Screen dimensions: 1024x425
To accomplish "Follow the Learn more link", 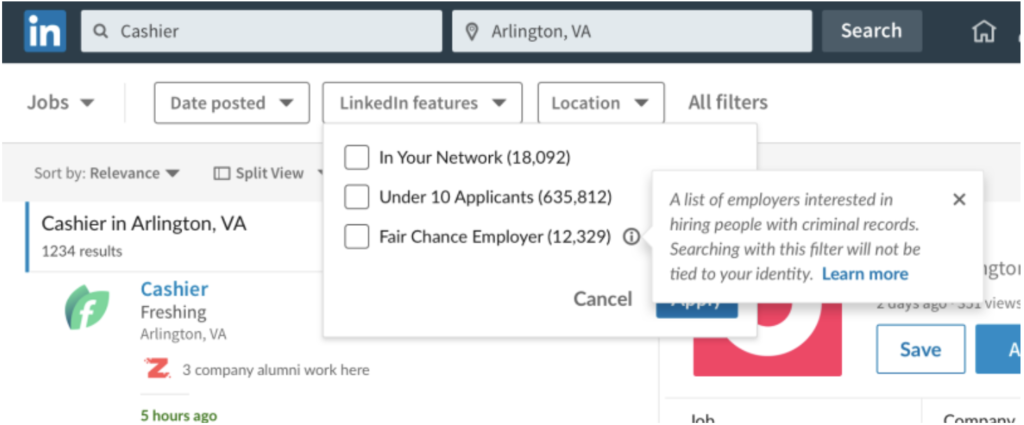I will tap(865, 274).
